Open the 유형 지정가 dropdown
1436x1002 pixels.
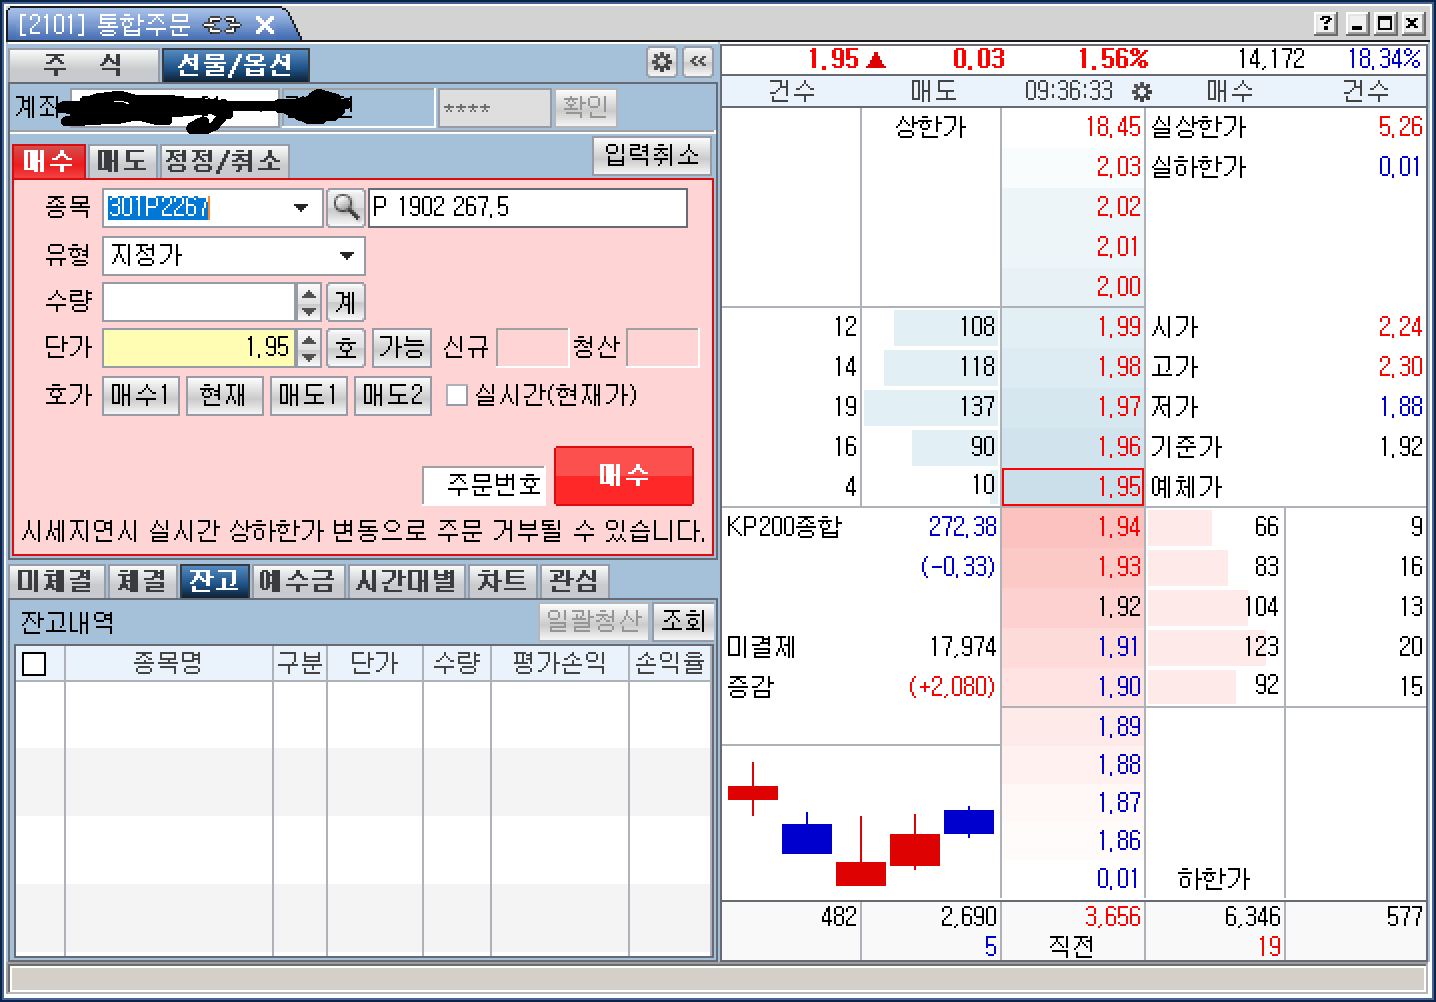pos(346,256)
